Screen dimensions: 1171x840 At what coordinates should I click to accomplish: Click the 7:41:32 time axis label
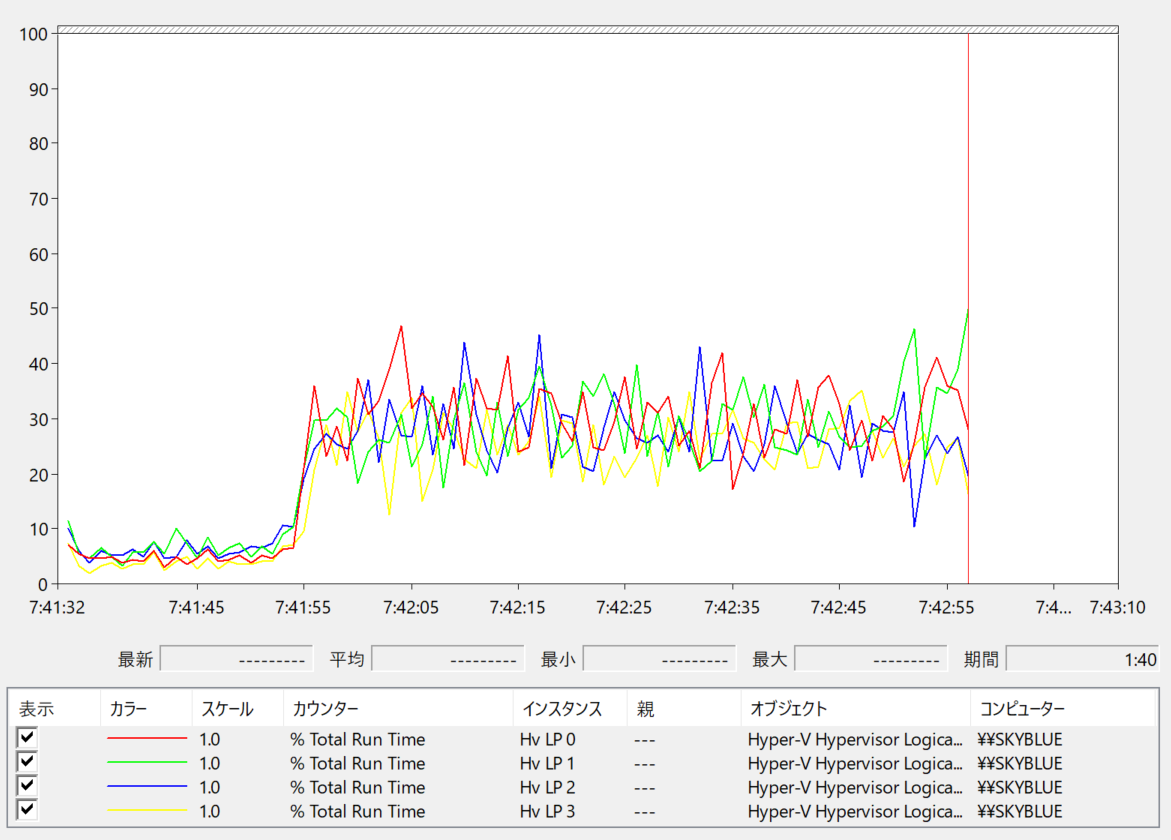pyautogui.click(x=57, y=607)
